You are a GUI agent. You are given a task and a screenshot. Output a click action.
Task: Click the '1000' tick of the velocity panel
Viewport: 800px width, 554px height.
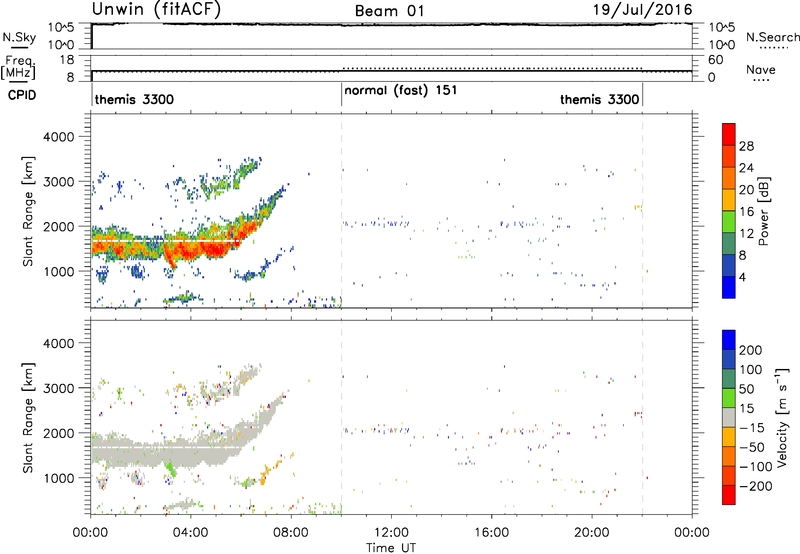pos(59,478)
